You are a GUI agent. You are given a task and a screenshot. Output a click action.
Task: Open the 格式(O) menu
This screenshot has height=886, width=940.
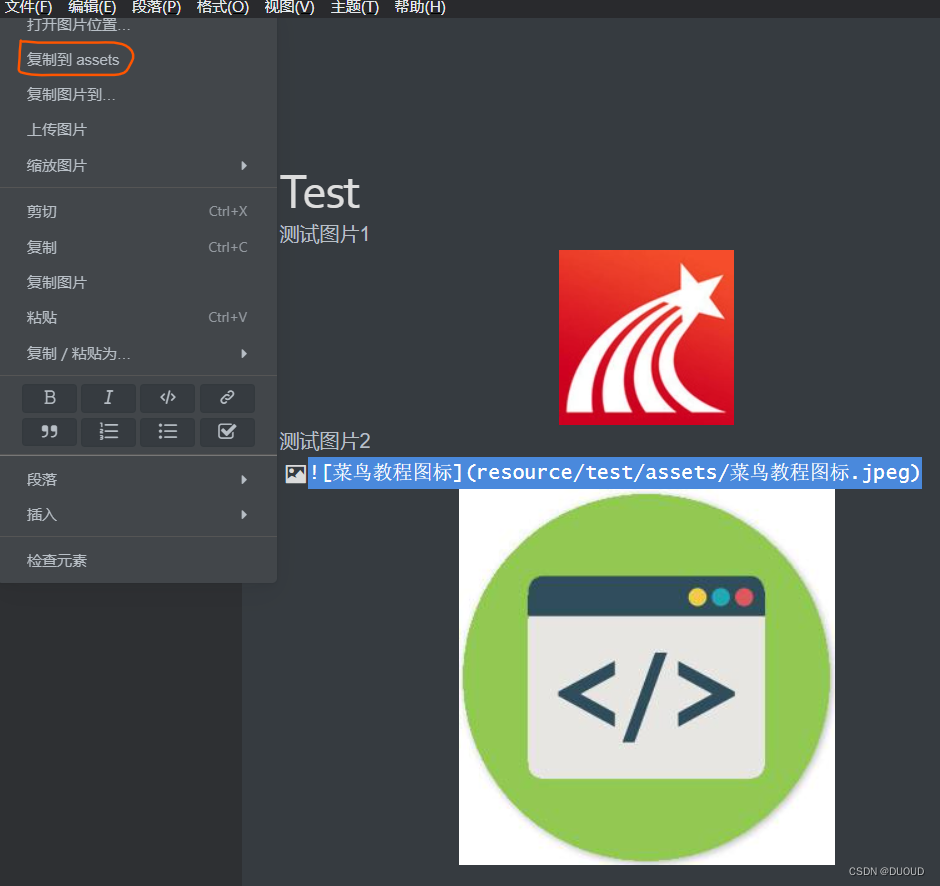[x=222, y=7]
